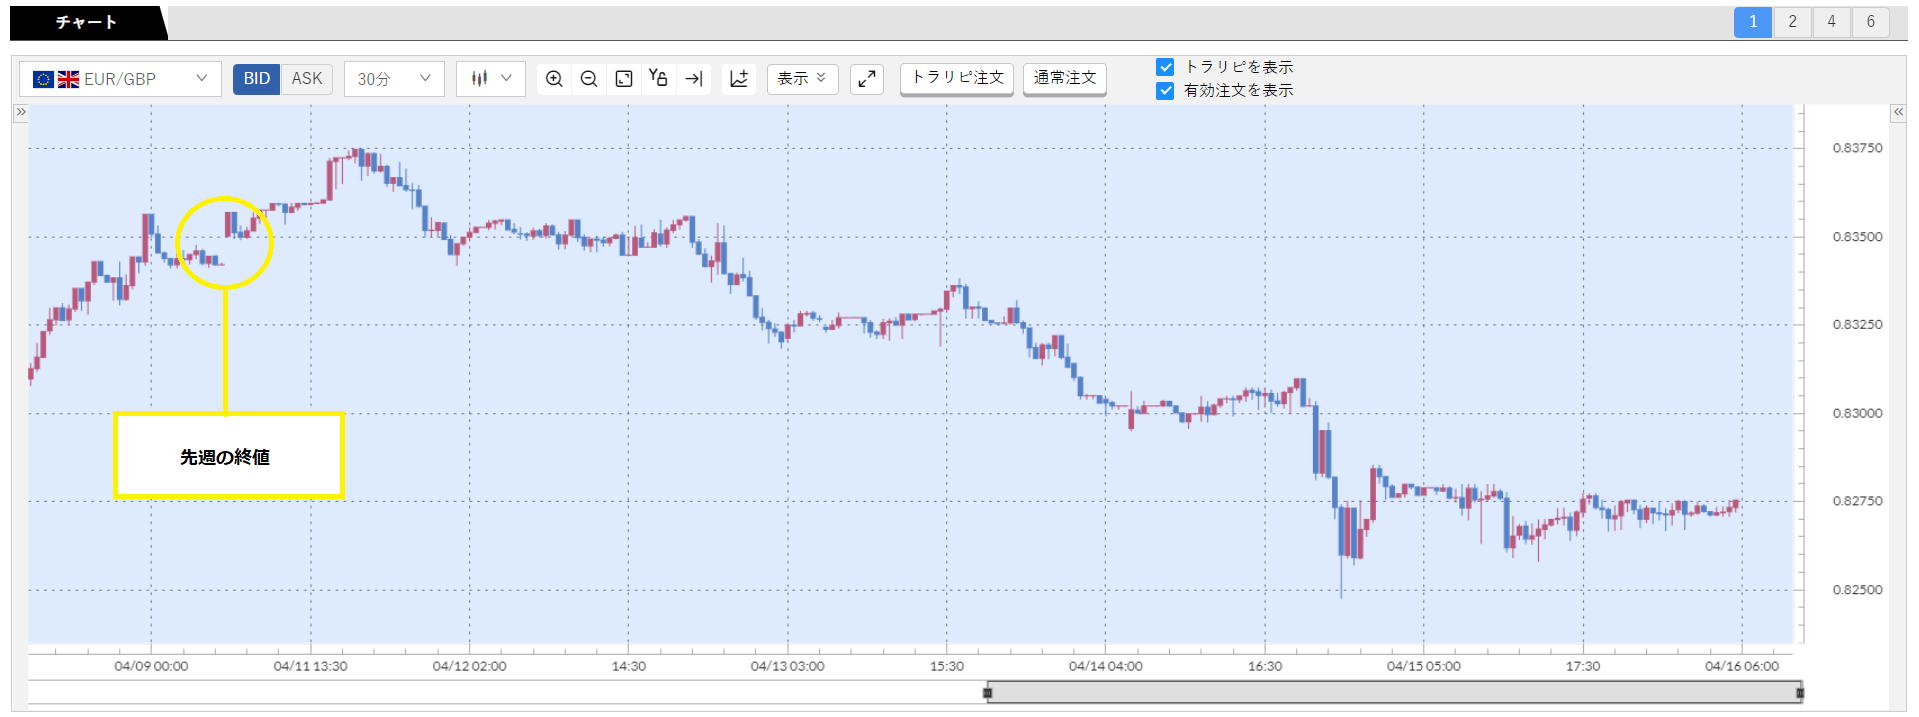Click the right handle of range slider
This screenshot has height=717, width=1919.
click(1800, 692)
